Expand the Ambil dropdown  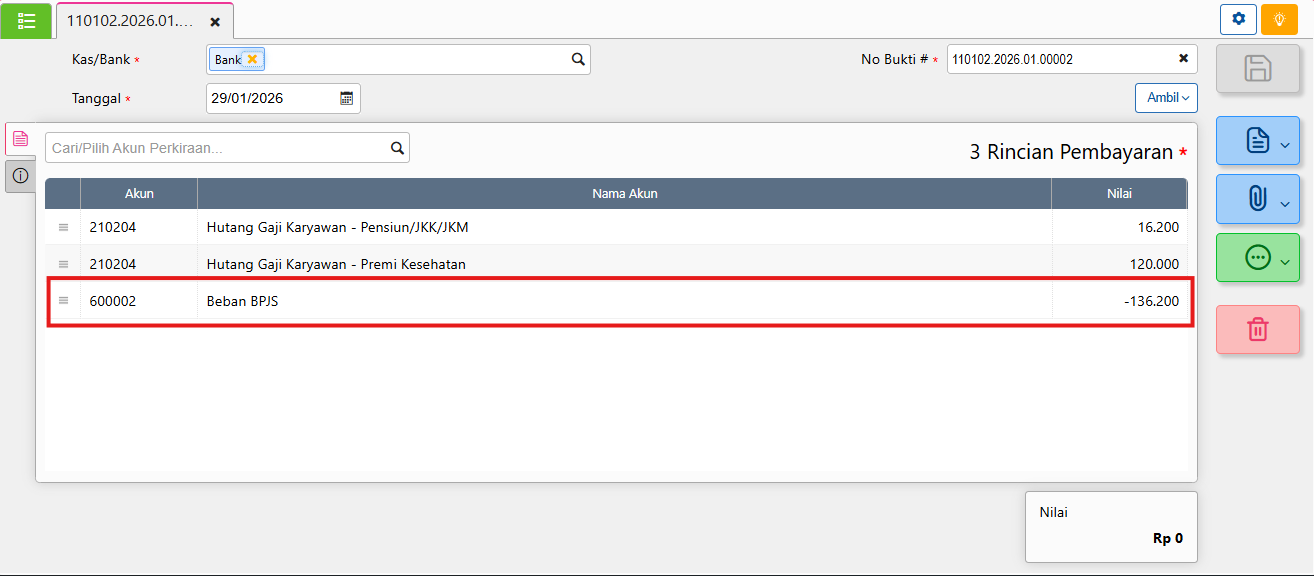point(1166,98)
